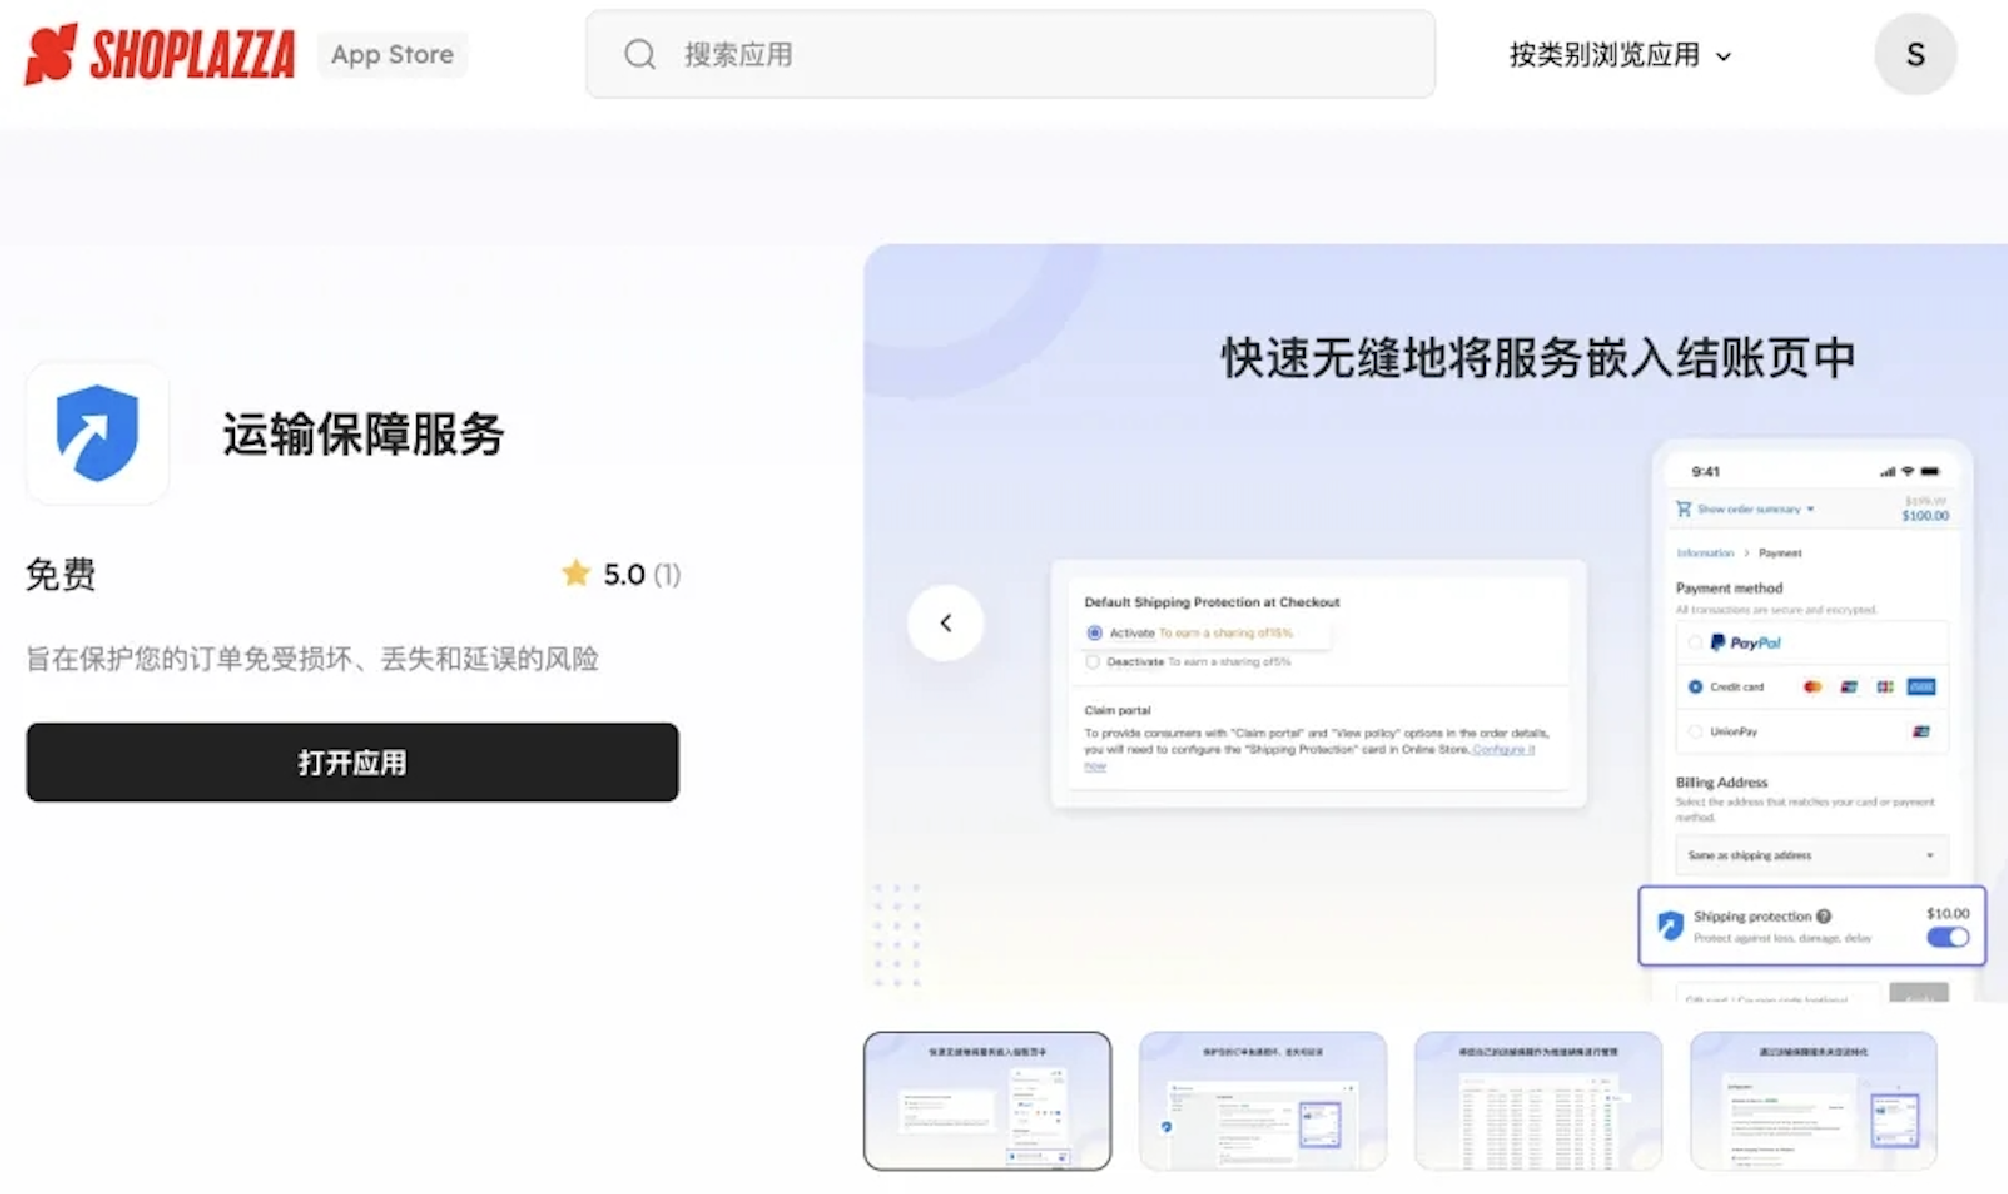
Task: Click the Mastercard icon beside Credit card
Action: coord(1812,687)
